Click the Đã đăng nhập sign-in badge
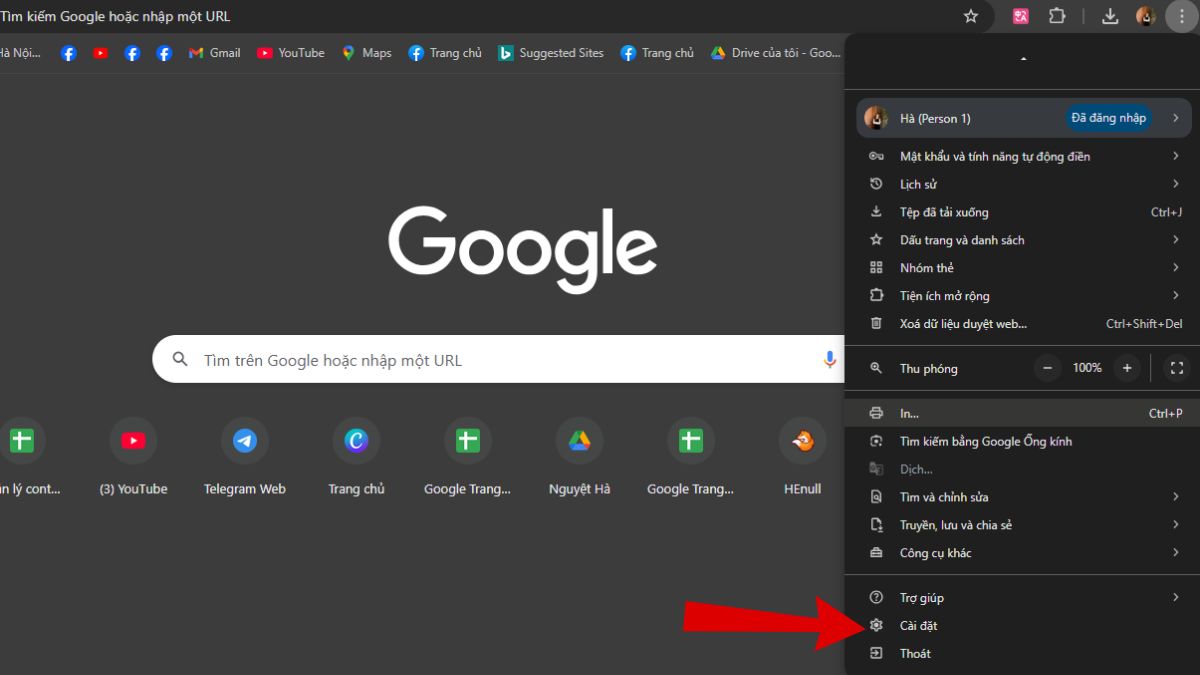 pos(1108,118)
